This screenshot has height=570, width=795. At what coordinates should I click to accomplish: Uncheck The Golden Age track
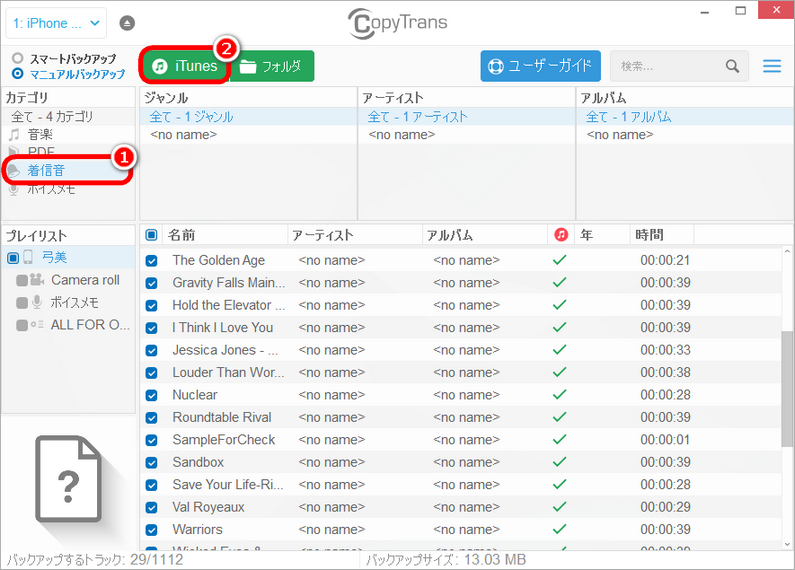[151, 261]
